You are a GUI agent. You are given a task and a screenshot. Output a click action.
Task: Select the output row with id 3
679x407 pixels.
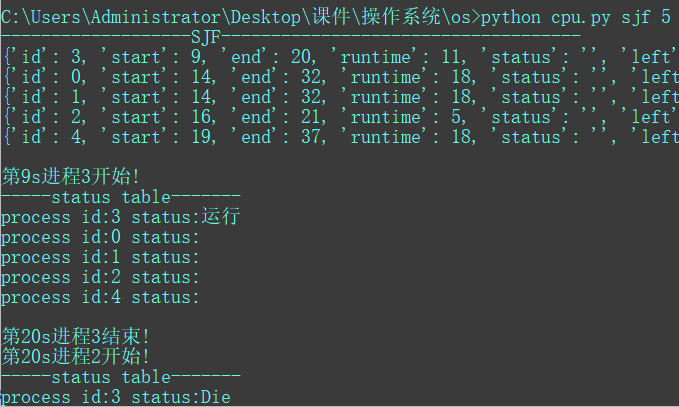340,57
